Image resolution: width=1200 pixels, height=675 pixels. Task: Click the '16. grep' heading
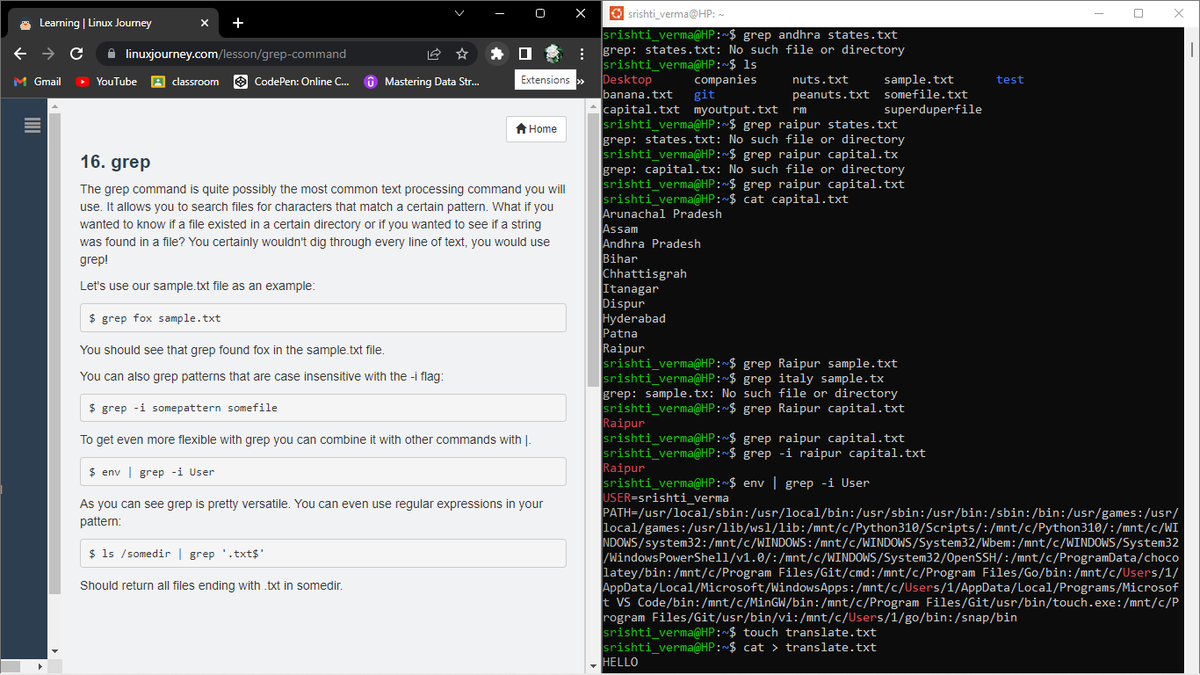115,162
